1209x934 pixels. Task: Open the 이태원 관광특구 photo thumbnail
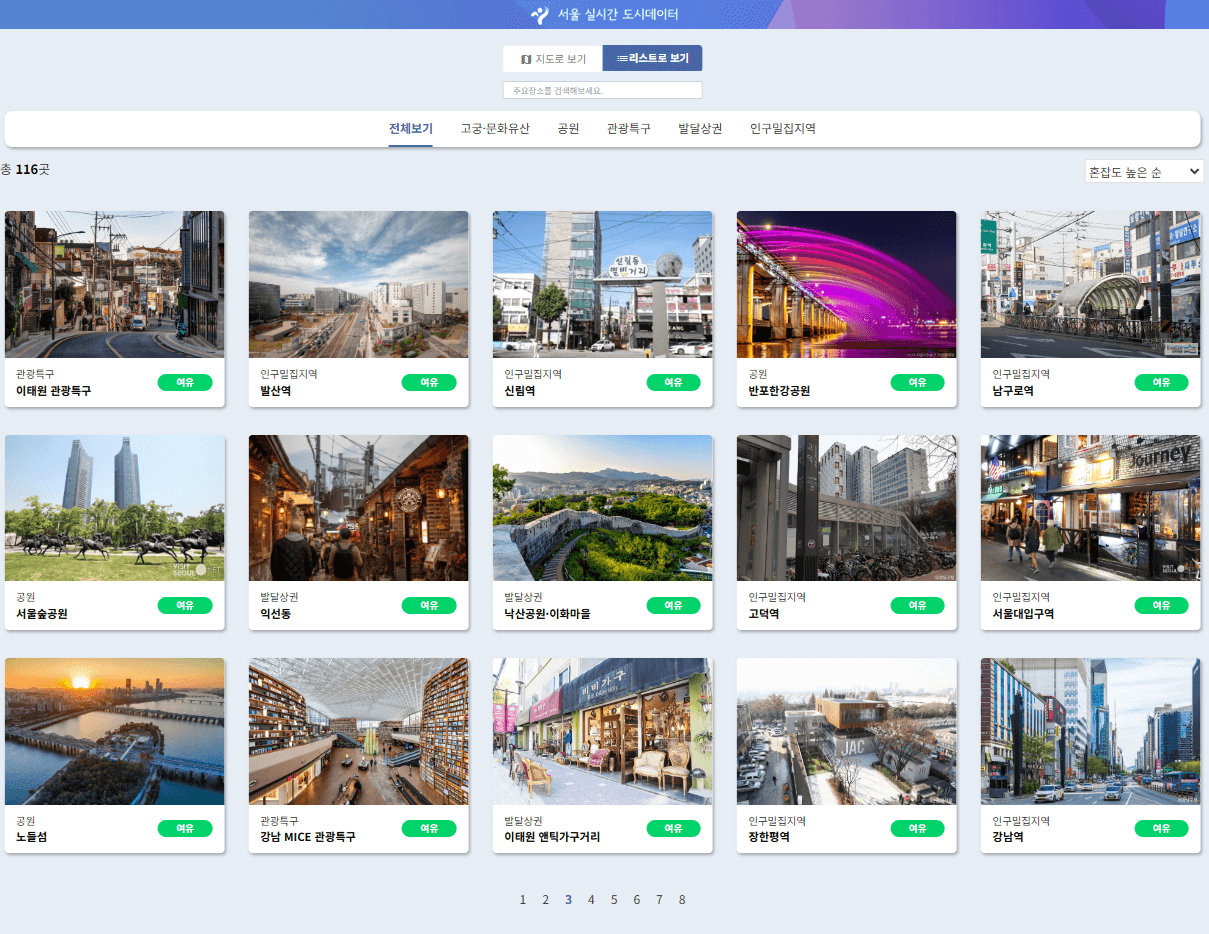[x=115, y=284]
